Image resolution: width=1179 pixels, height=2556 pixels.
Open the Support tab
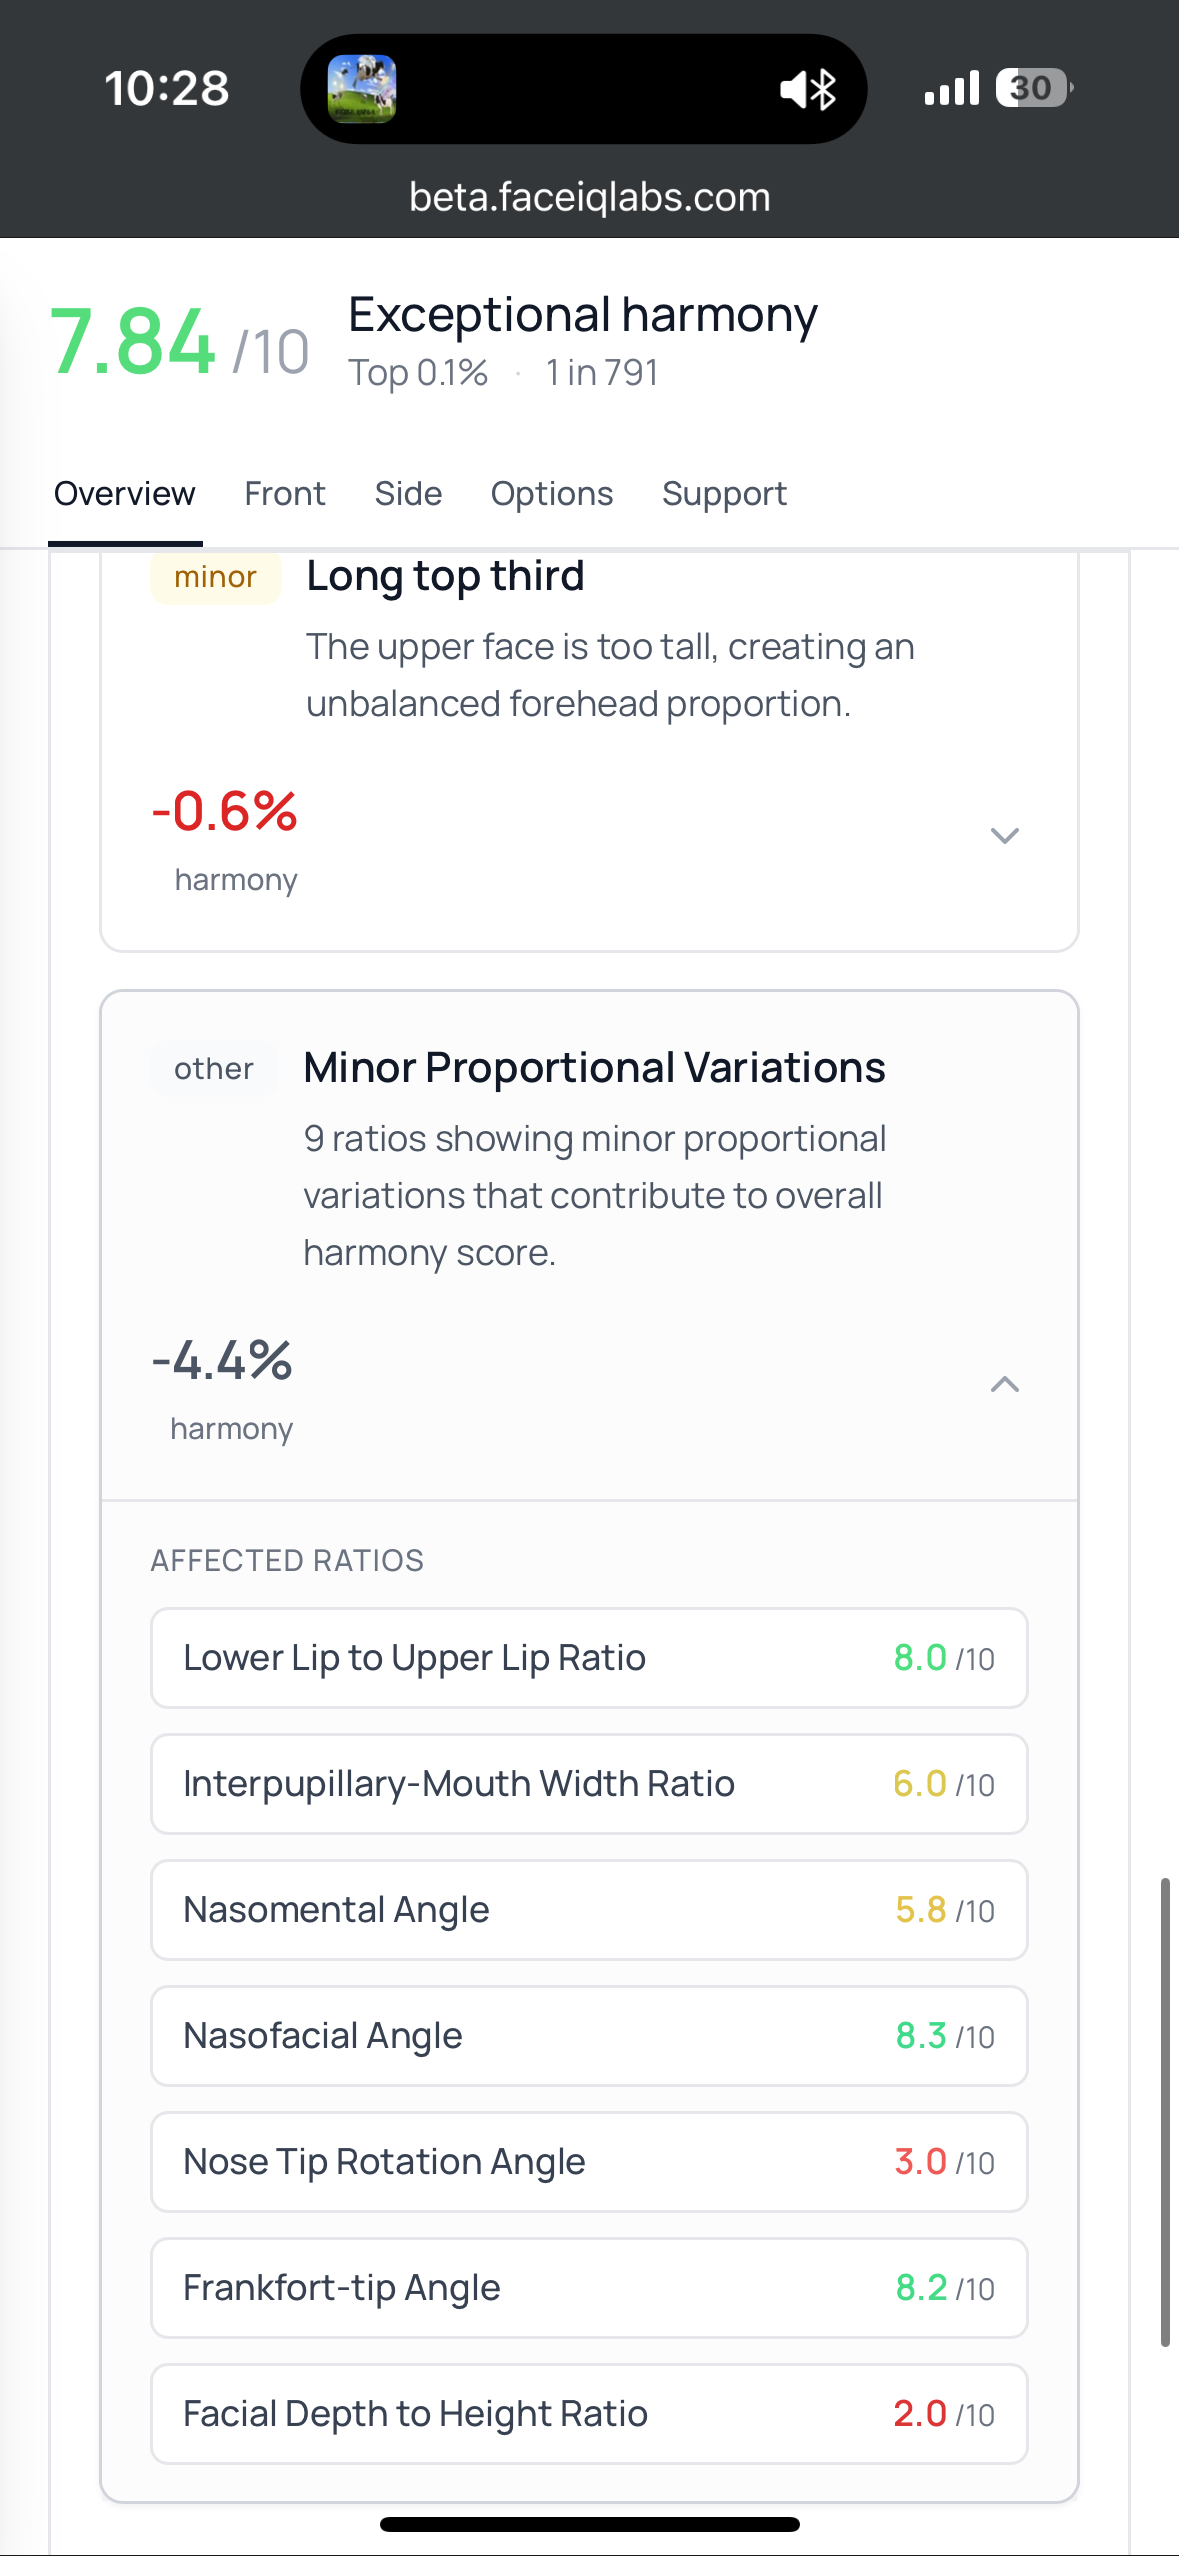[x=724, y=494]
